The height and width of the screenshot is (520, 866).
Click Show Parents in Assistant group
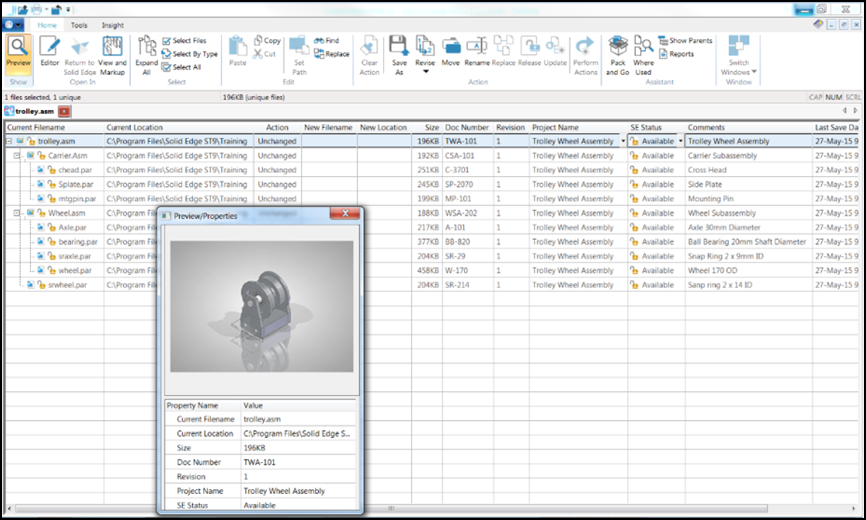(685, 40)
